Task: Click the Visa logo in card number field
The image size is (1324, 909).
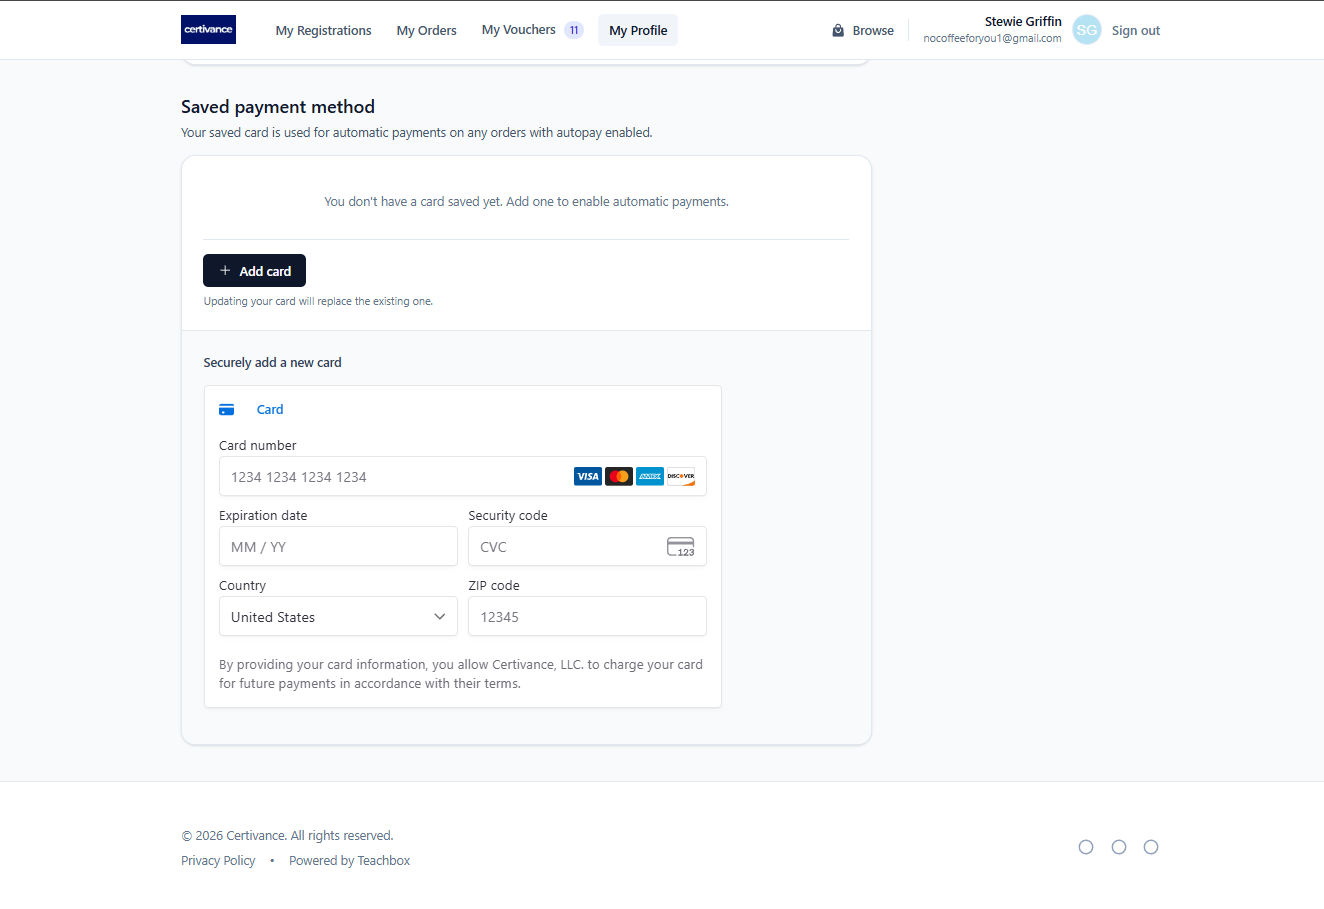Action: point(588,477)
